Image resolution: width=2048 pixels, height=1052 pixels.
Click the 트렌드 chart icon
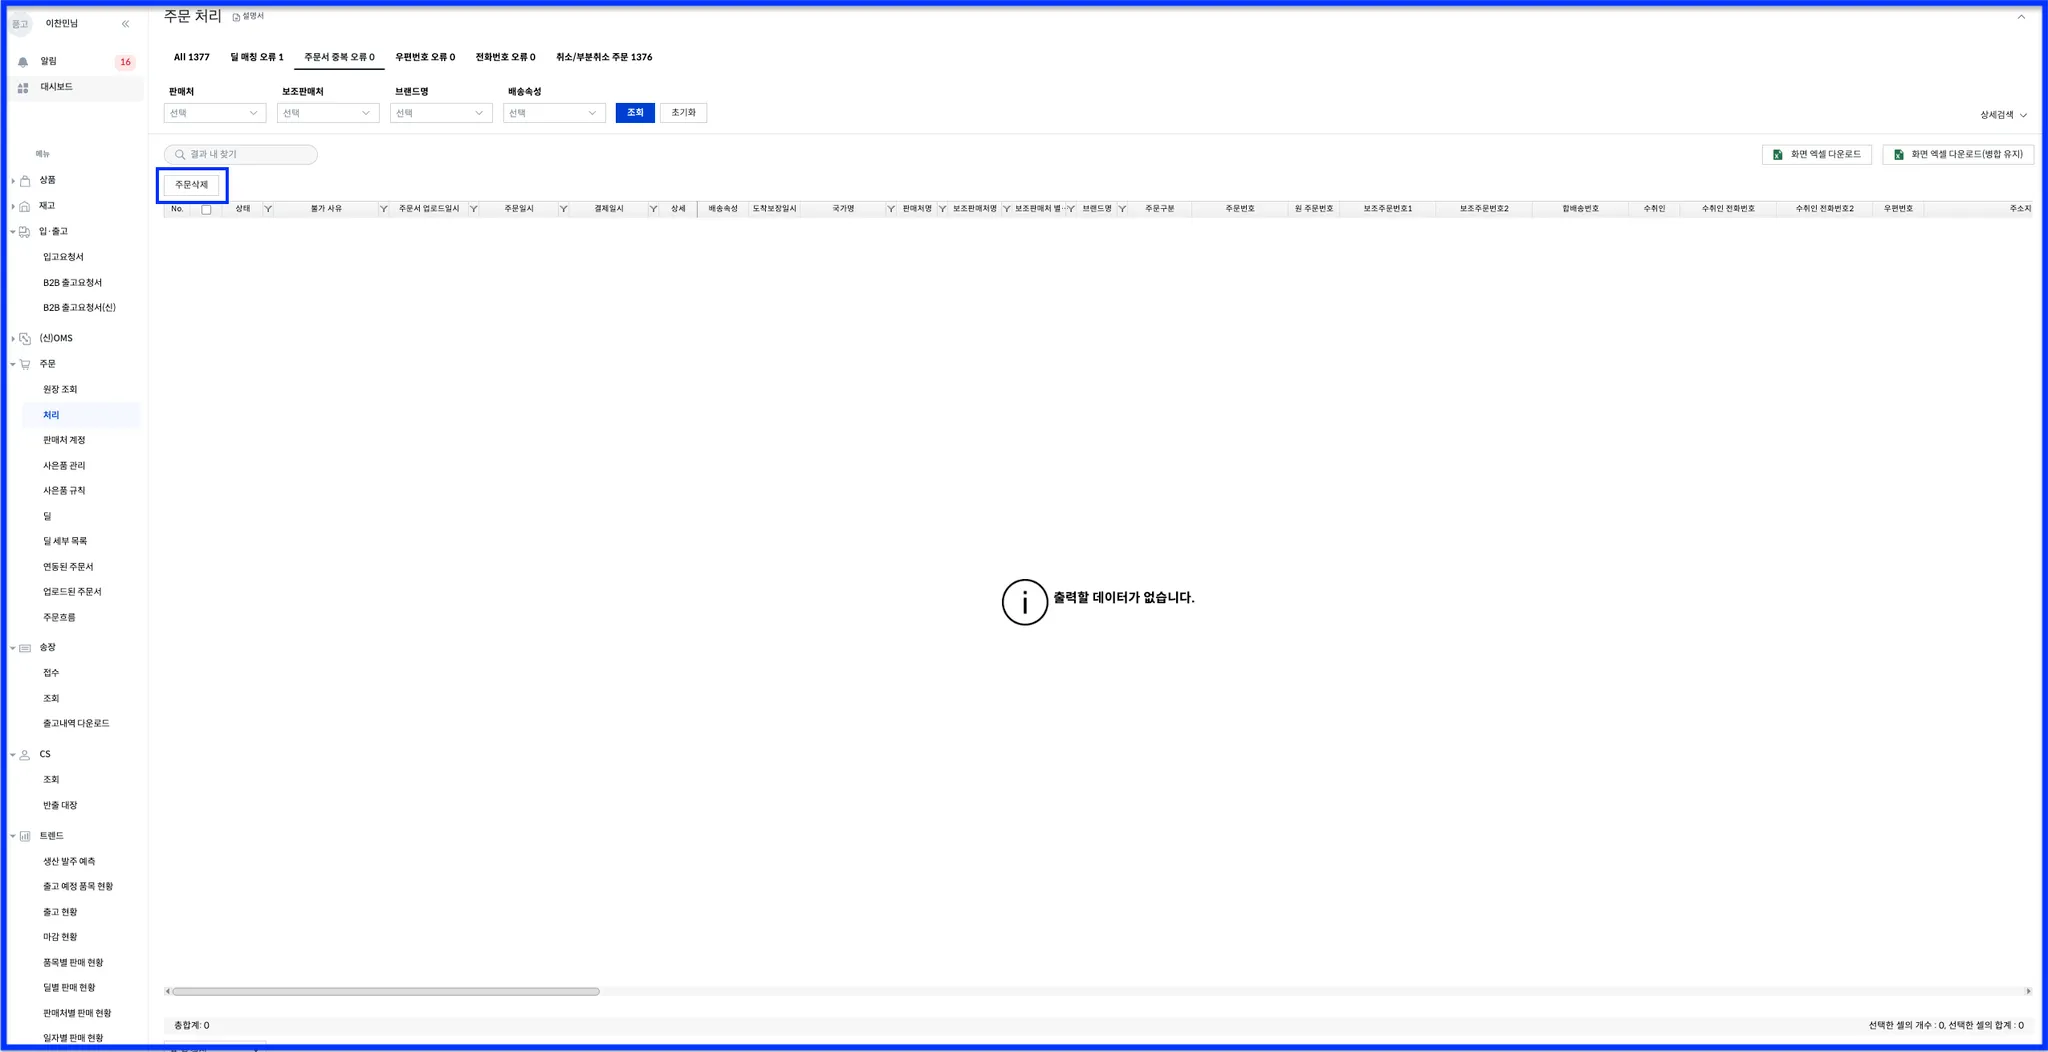point(25,836)
